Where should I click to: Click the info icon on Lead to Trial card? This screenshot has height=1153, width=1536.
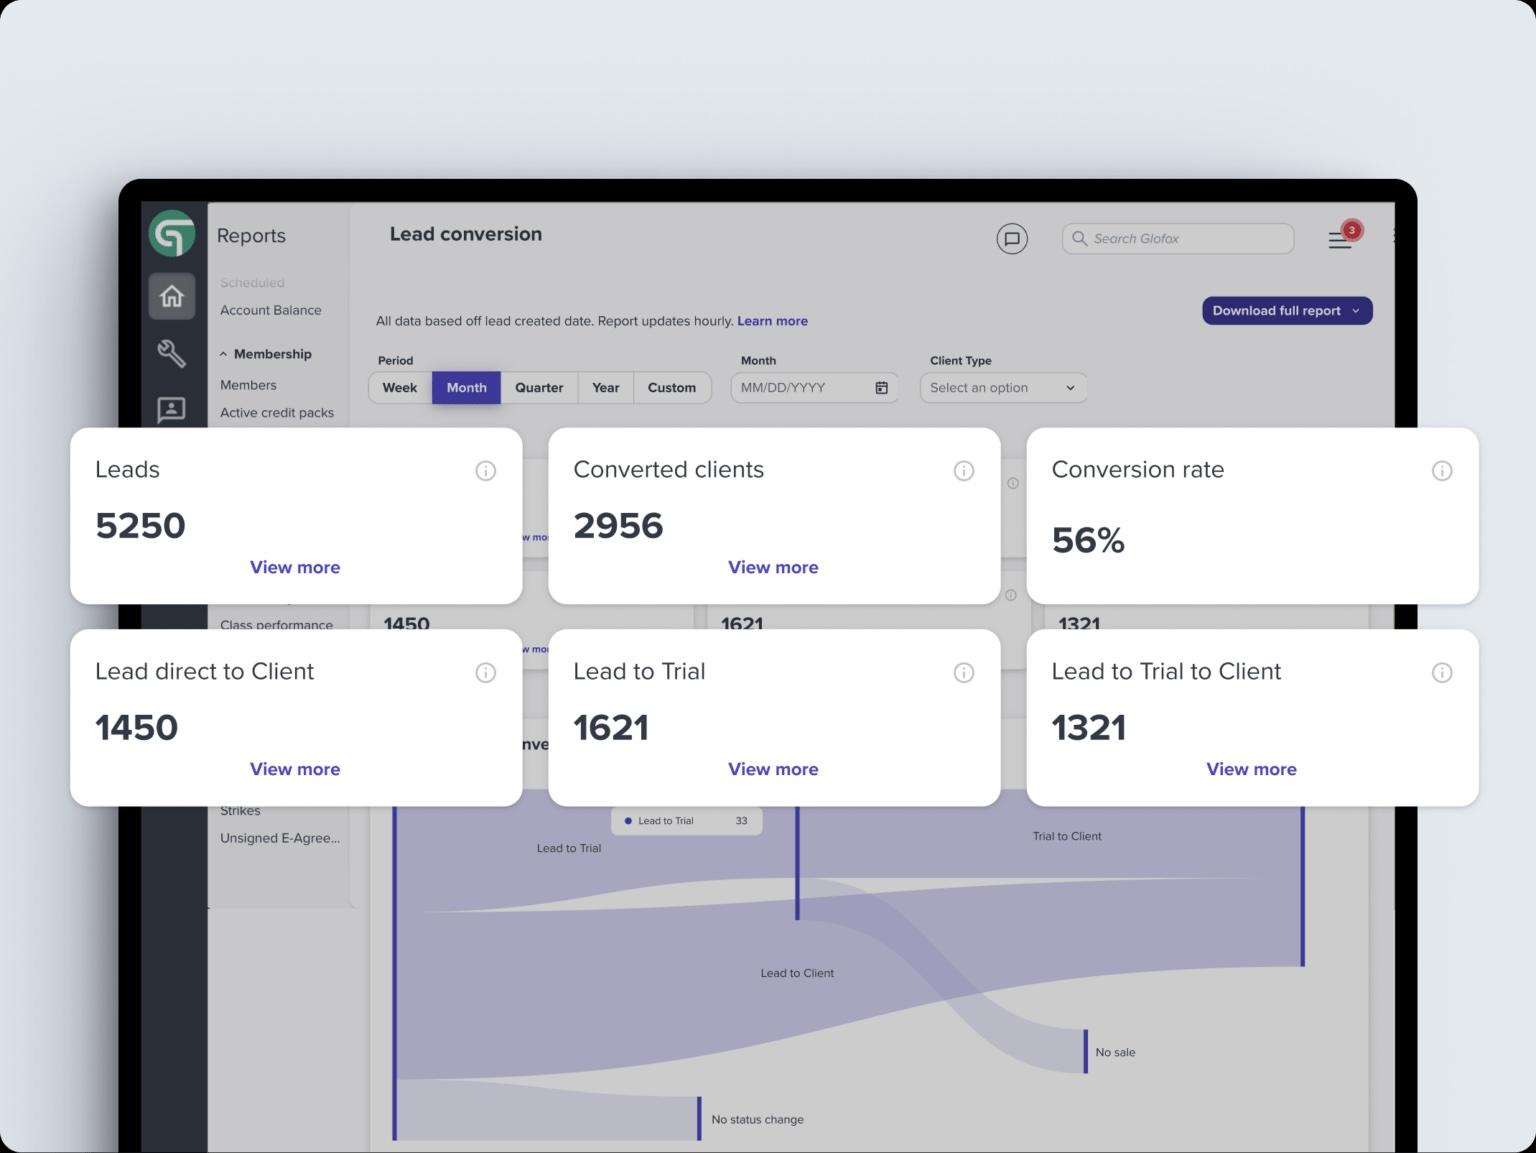point(964,672)
